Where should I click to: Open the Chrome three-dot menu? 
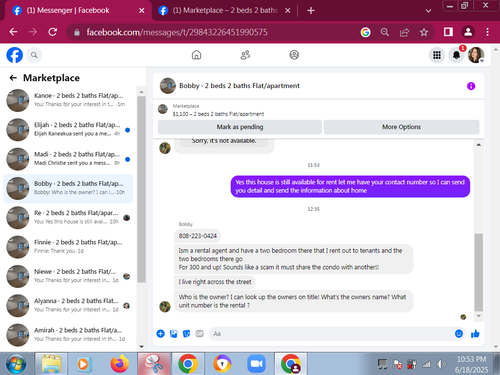[487, 32]
